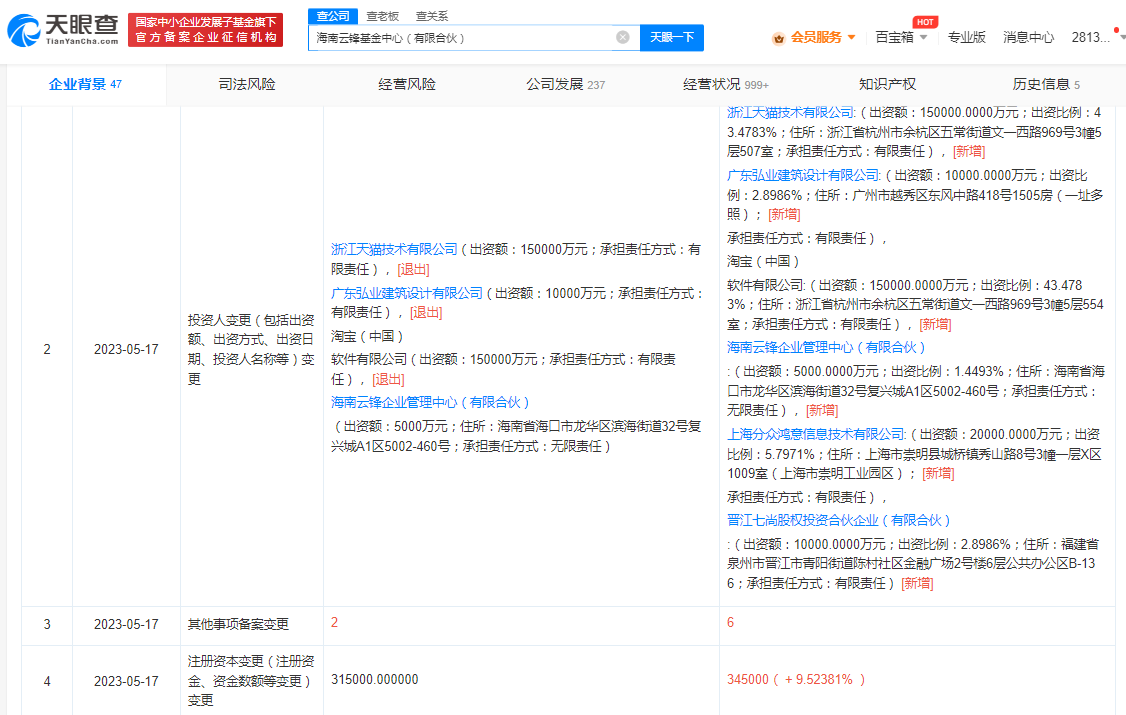Select the 其他事项备案变更 row label
Image resolution: width=1126 pixels, height=715 pixels.
pyautogui.click(x=238, y=625)
